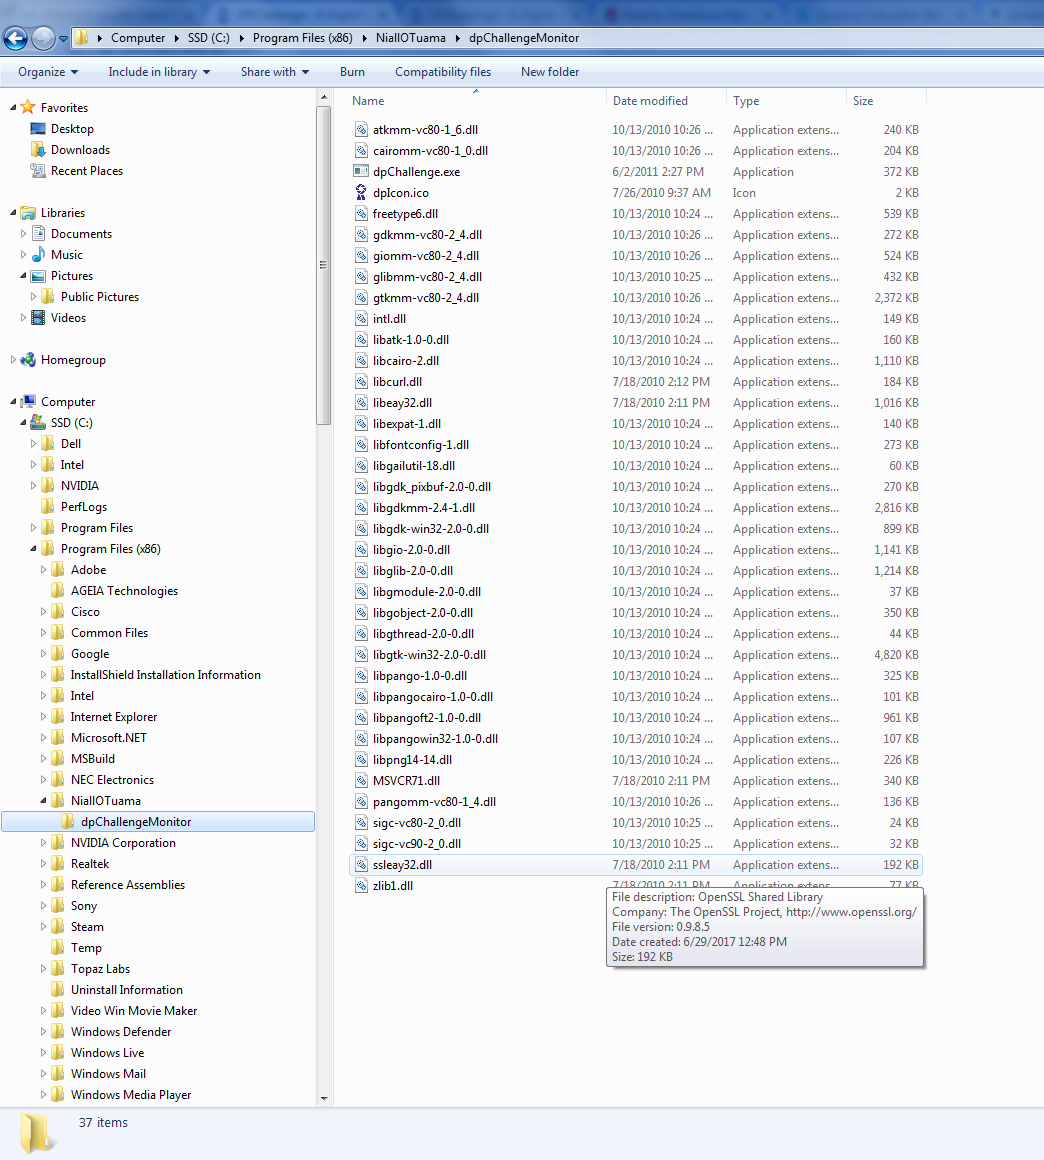Click the Downloads folder icon
Screen dimensions: 1044x1160
click(x=38, y=149)
